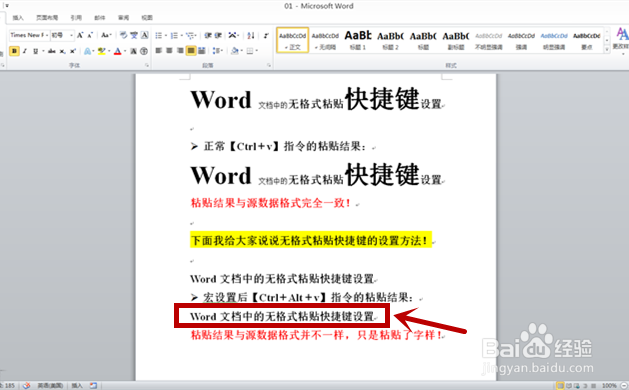Open the highlight color dropdown arrow

click(109, 51)
